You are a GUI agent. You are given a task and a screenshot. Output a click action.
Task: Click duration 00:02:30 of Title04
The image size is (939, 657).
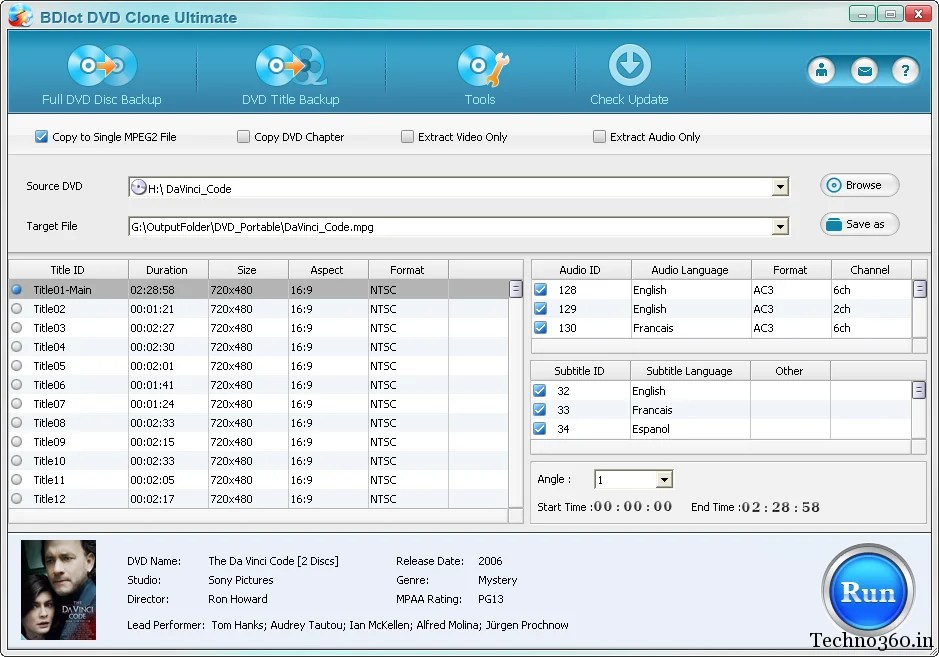[x=152, y=347]
